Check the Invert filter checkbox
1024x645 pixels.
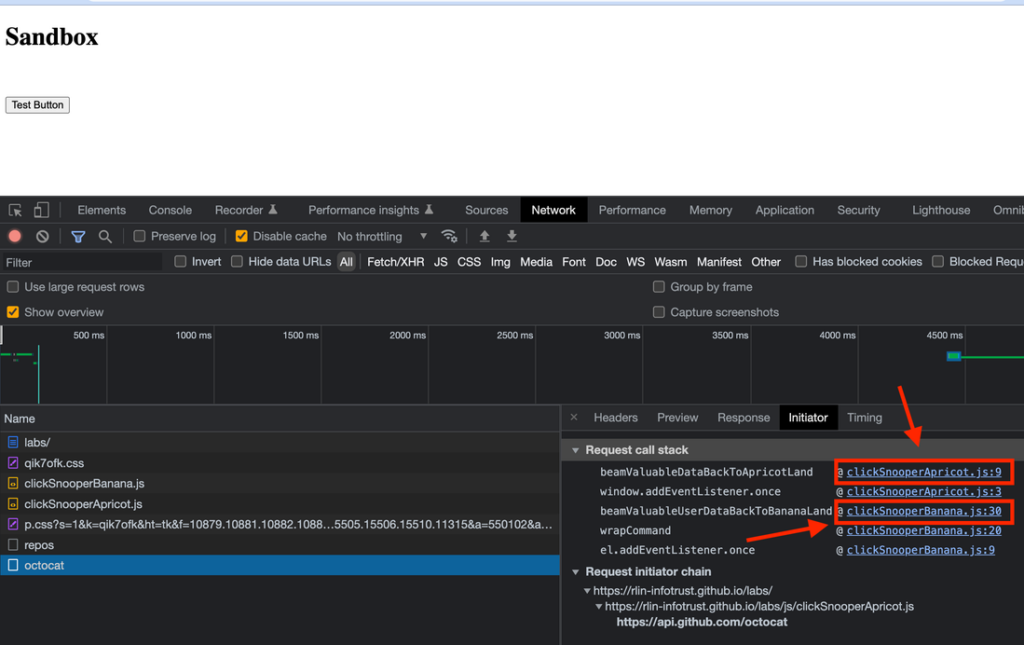pyautogui.click(x=181, y=262)
